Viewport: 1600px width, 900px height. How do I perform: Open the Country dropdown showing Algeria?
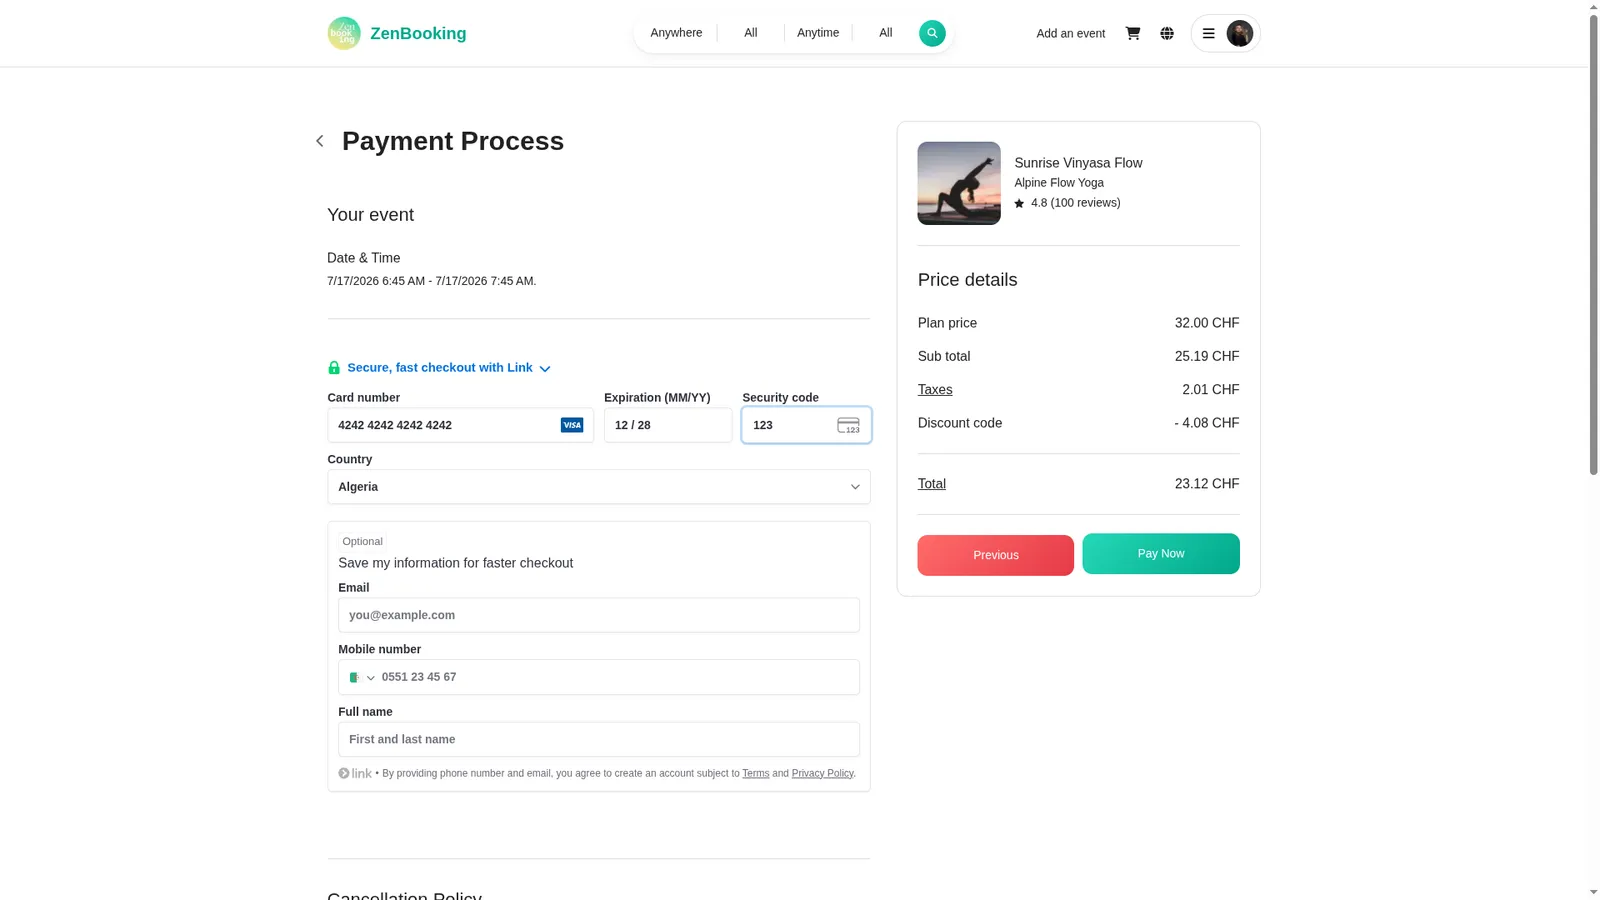tap(599, 487)
